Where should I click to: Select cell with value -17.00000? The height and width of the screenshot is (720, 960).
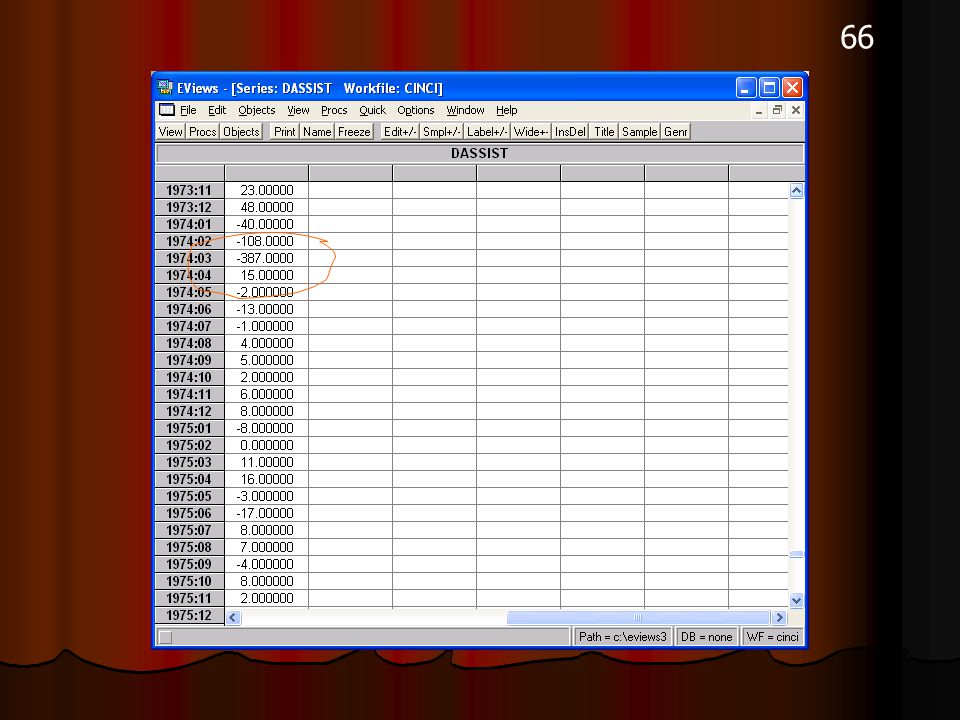pyautogui.click(x=266, y=513)
